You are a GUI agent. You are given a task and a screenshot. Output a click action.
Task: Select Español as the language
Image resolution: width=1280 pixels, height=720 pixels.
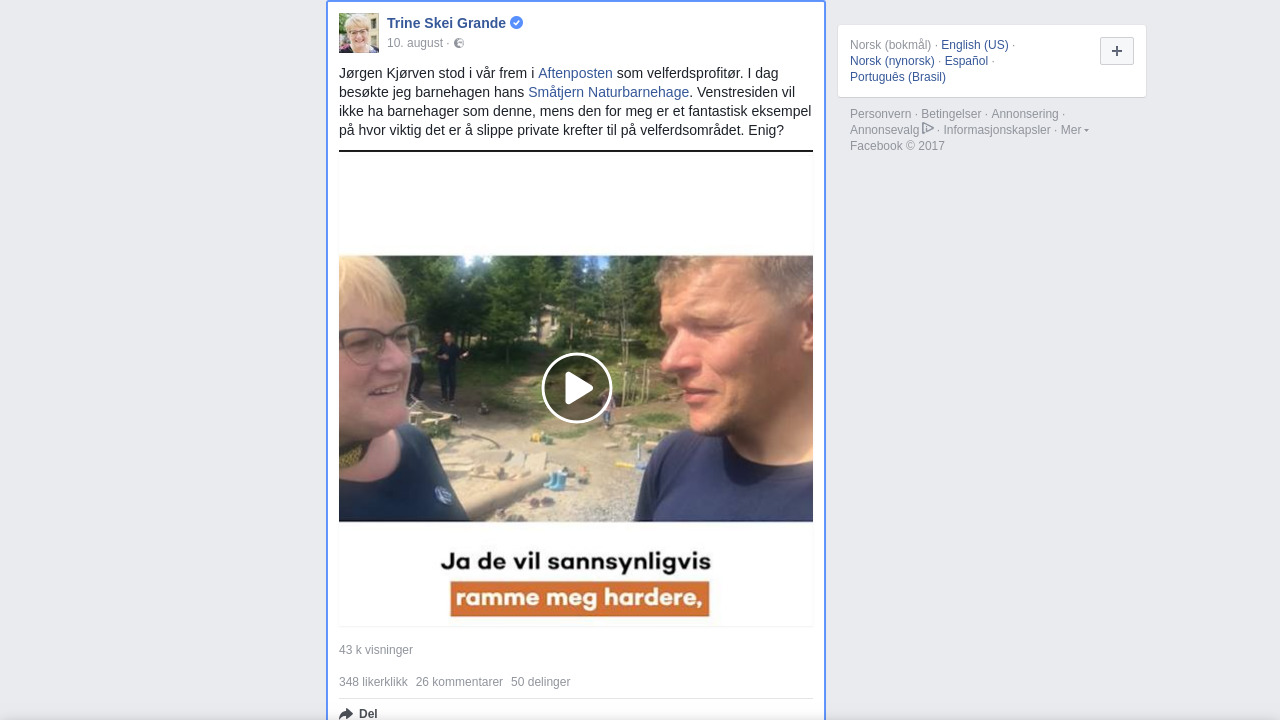966,61
